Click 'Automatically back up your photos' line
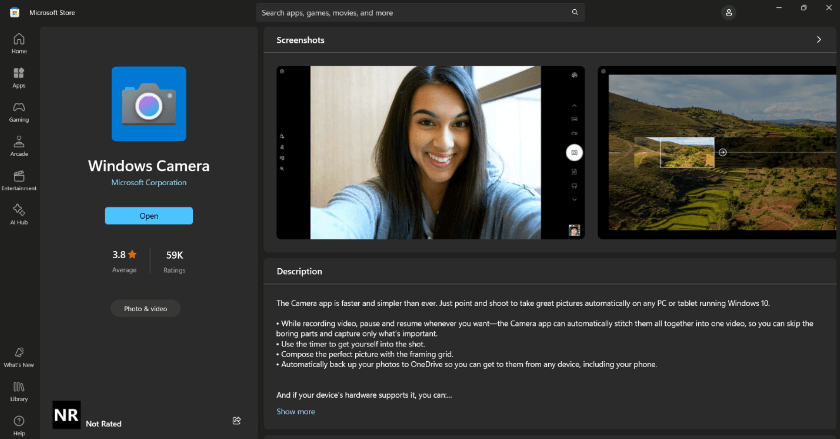 [x=467, y=364]
